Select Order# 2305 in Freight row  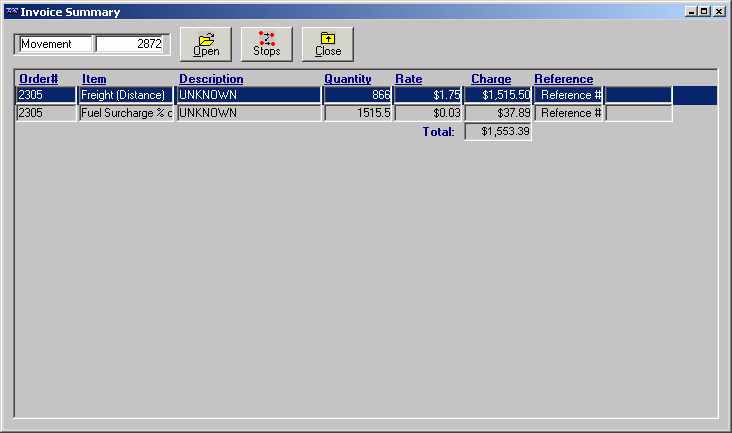46,95
